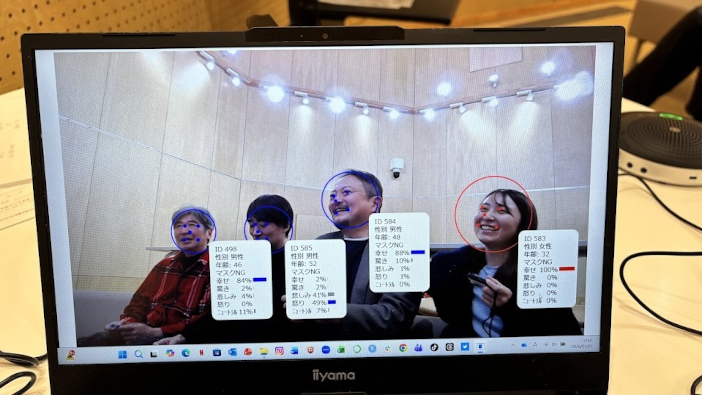Click the red happiness bar in ID 583 card
Screen dimensions: 702x395
pos(566,269)
